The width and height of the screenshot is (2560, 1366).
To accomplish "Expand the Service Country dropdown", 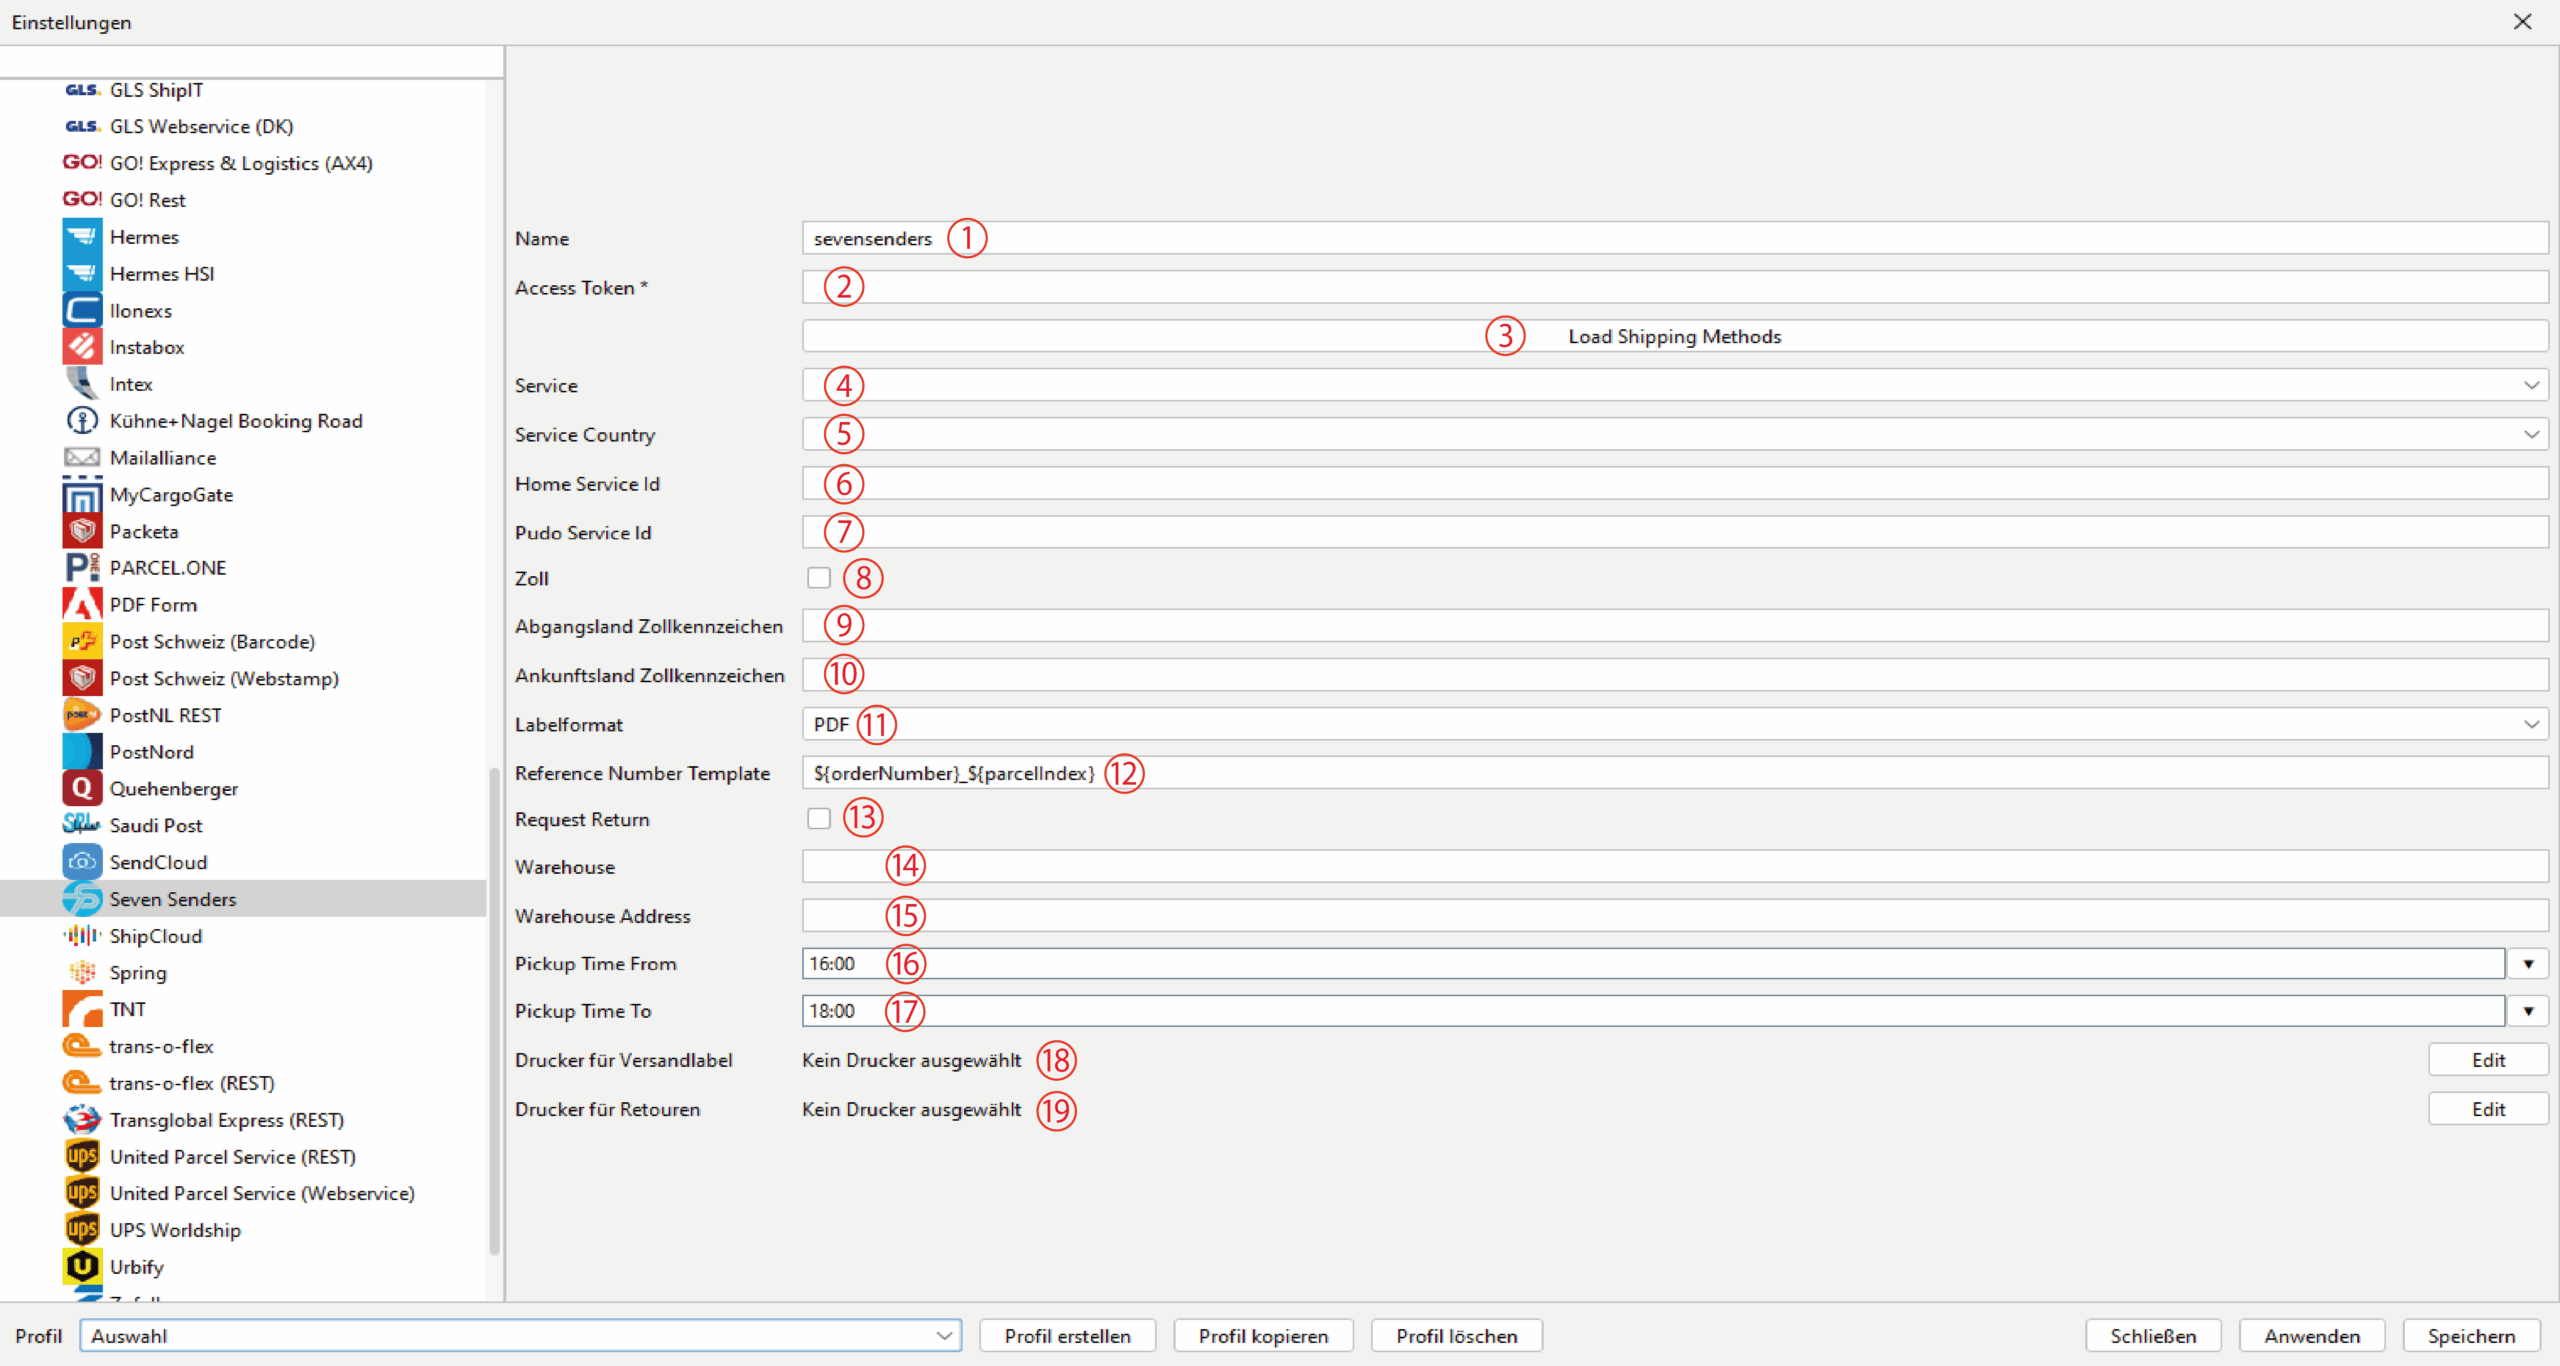I will click(1675, 434).
